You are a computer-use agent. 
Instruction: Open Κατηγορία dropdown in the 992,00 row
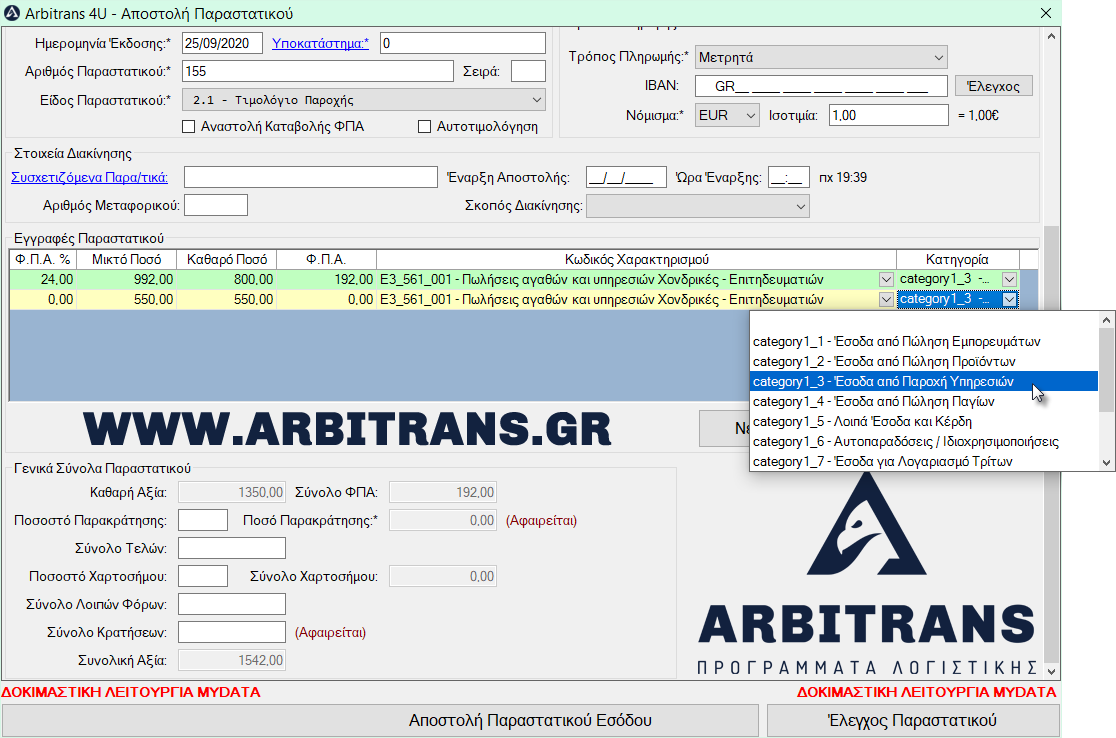pos(1009,280)
